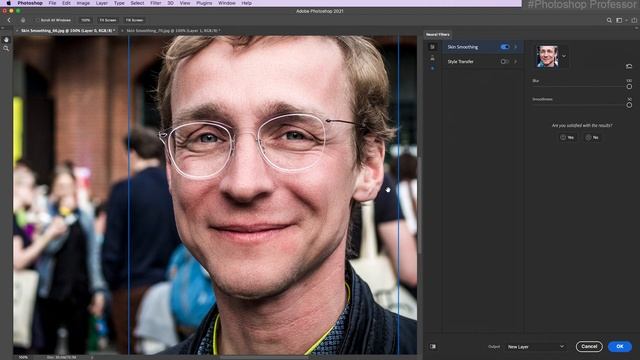Image resolution: width=640 pixels, height=360 pixels.
Task: Toggle the preview changes icon at panel bottom
Action: [433, 347]
